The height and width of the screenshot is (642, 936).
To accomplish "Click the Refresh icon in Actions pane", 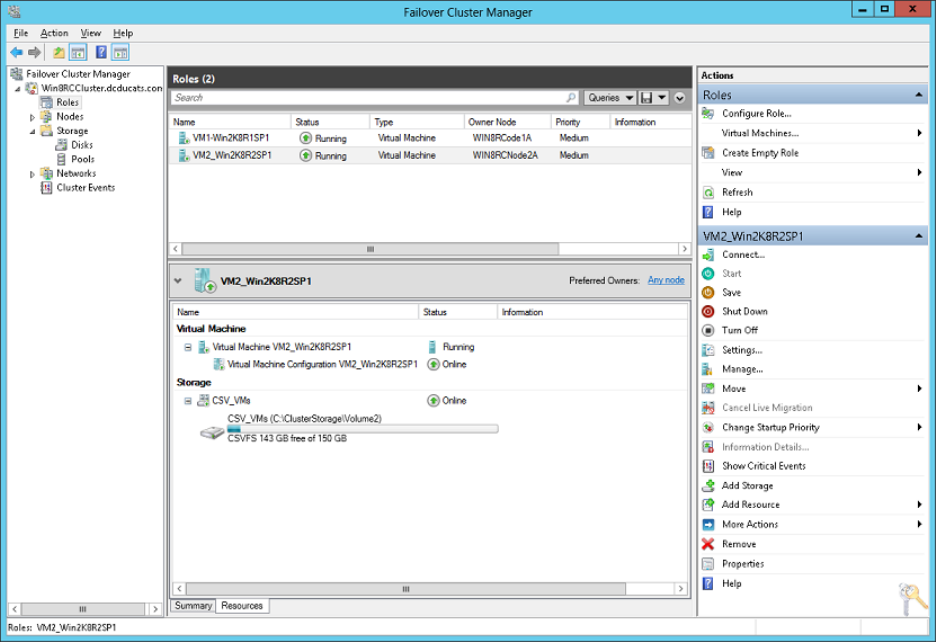I will [x=708, y=192].
